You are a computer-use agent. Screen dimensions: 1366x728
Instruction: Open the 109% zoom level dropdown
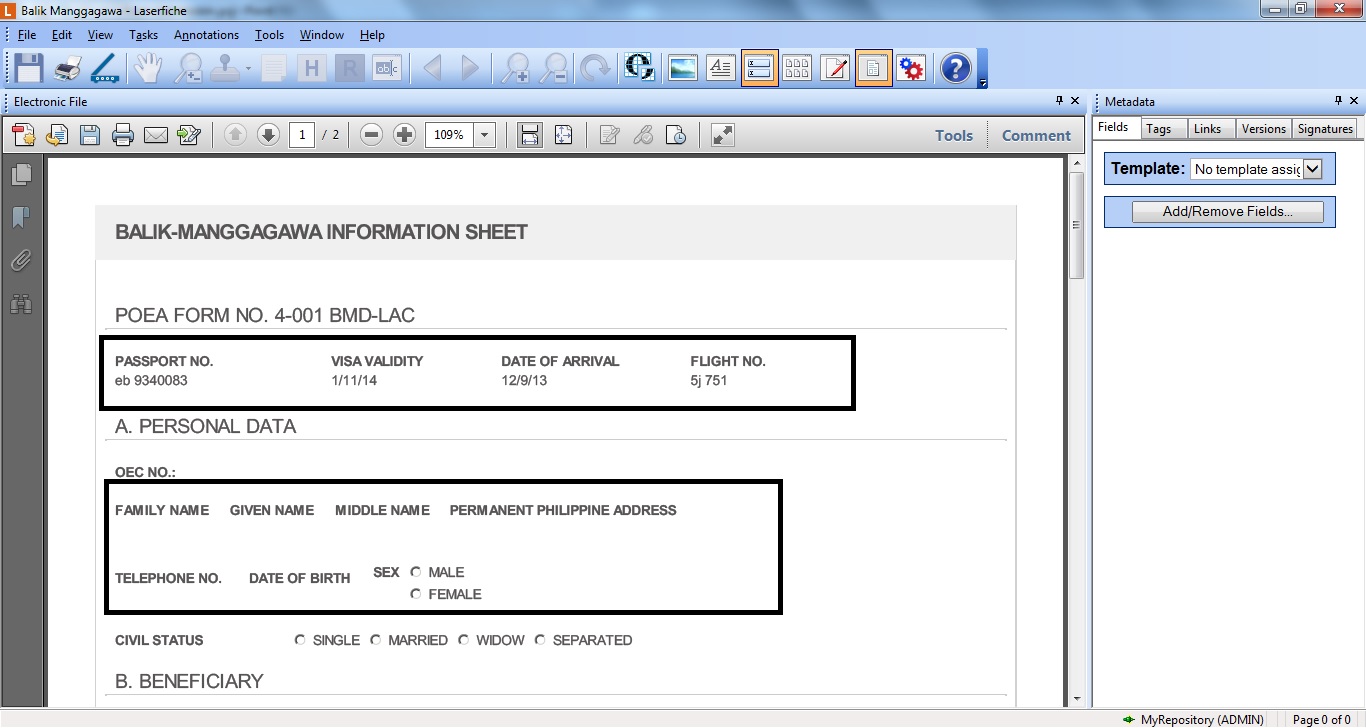pyautogui.click(x=484, y=135)
